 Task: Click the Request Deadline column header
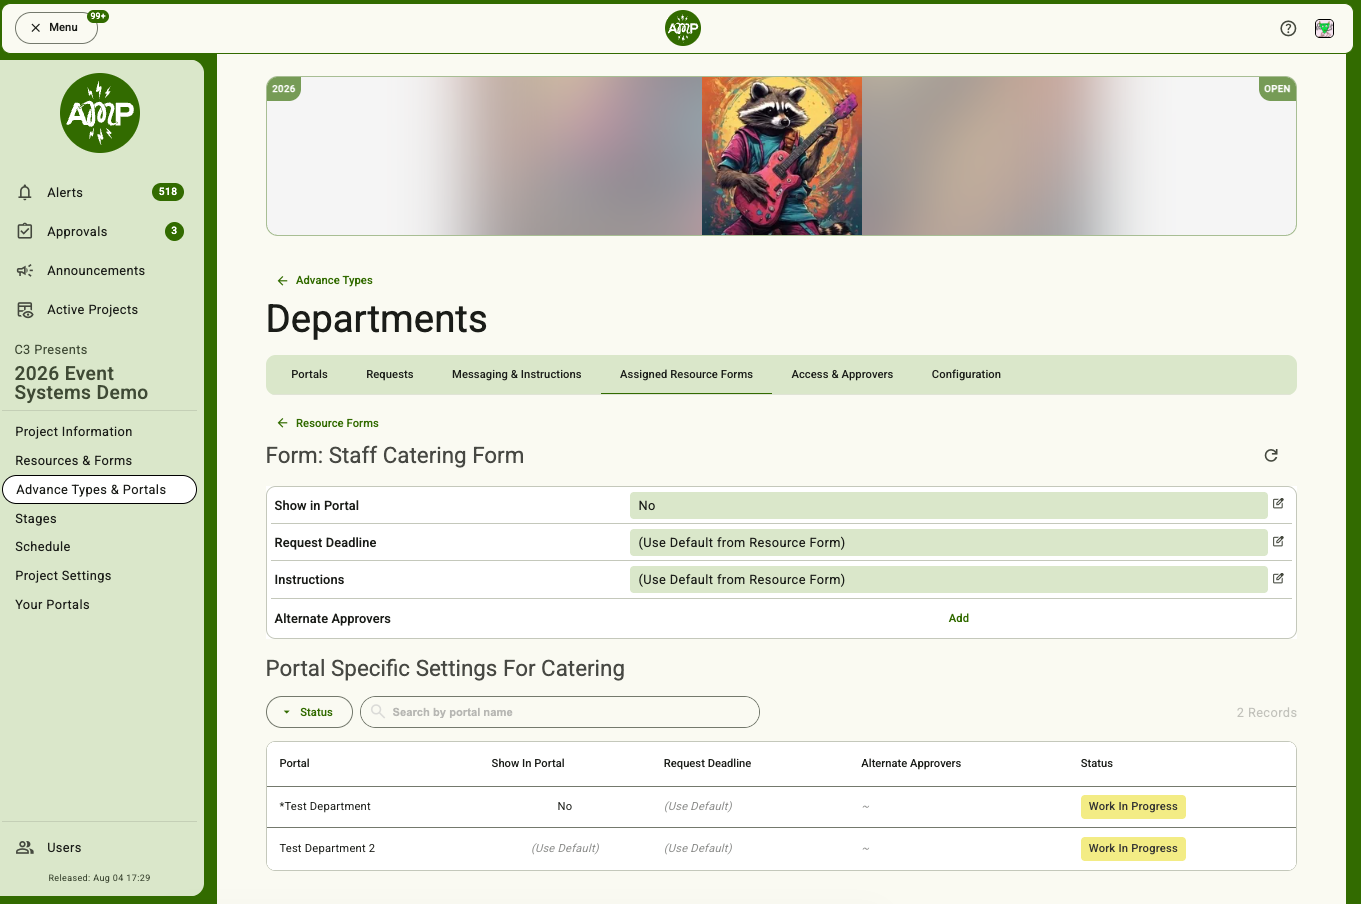[x=707, y=764]
